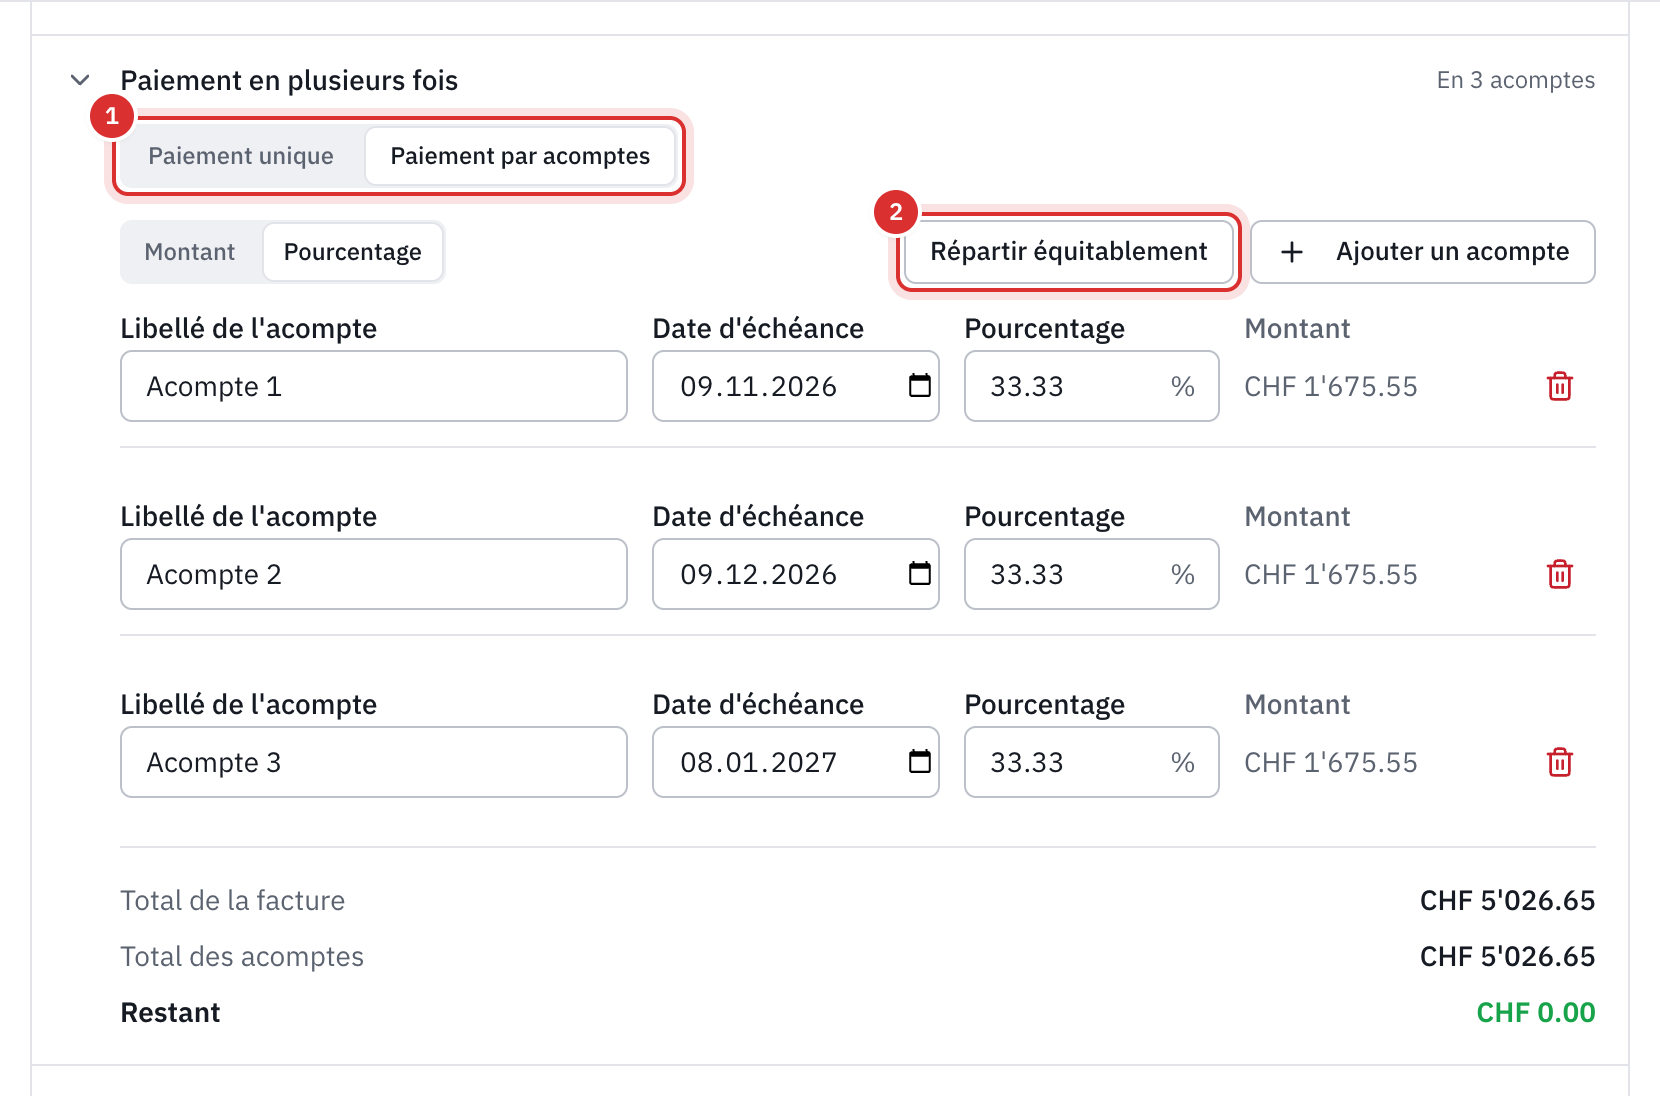Edit the Acompte 2 label field
The width and height of the screenshot is (1660, 1096).
coord(374,574)
